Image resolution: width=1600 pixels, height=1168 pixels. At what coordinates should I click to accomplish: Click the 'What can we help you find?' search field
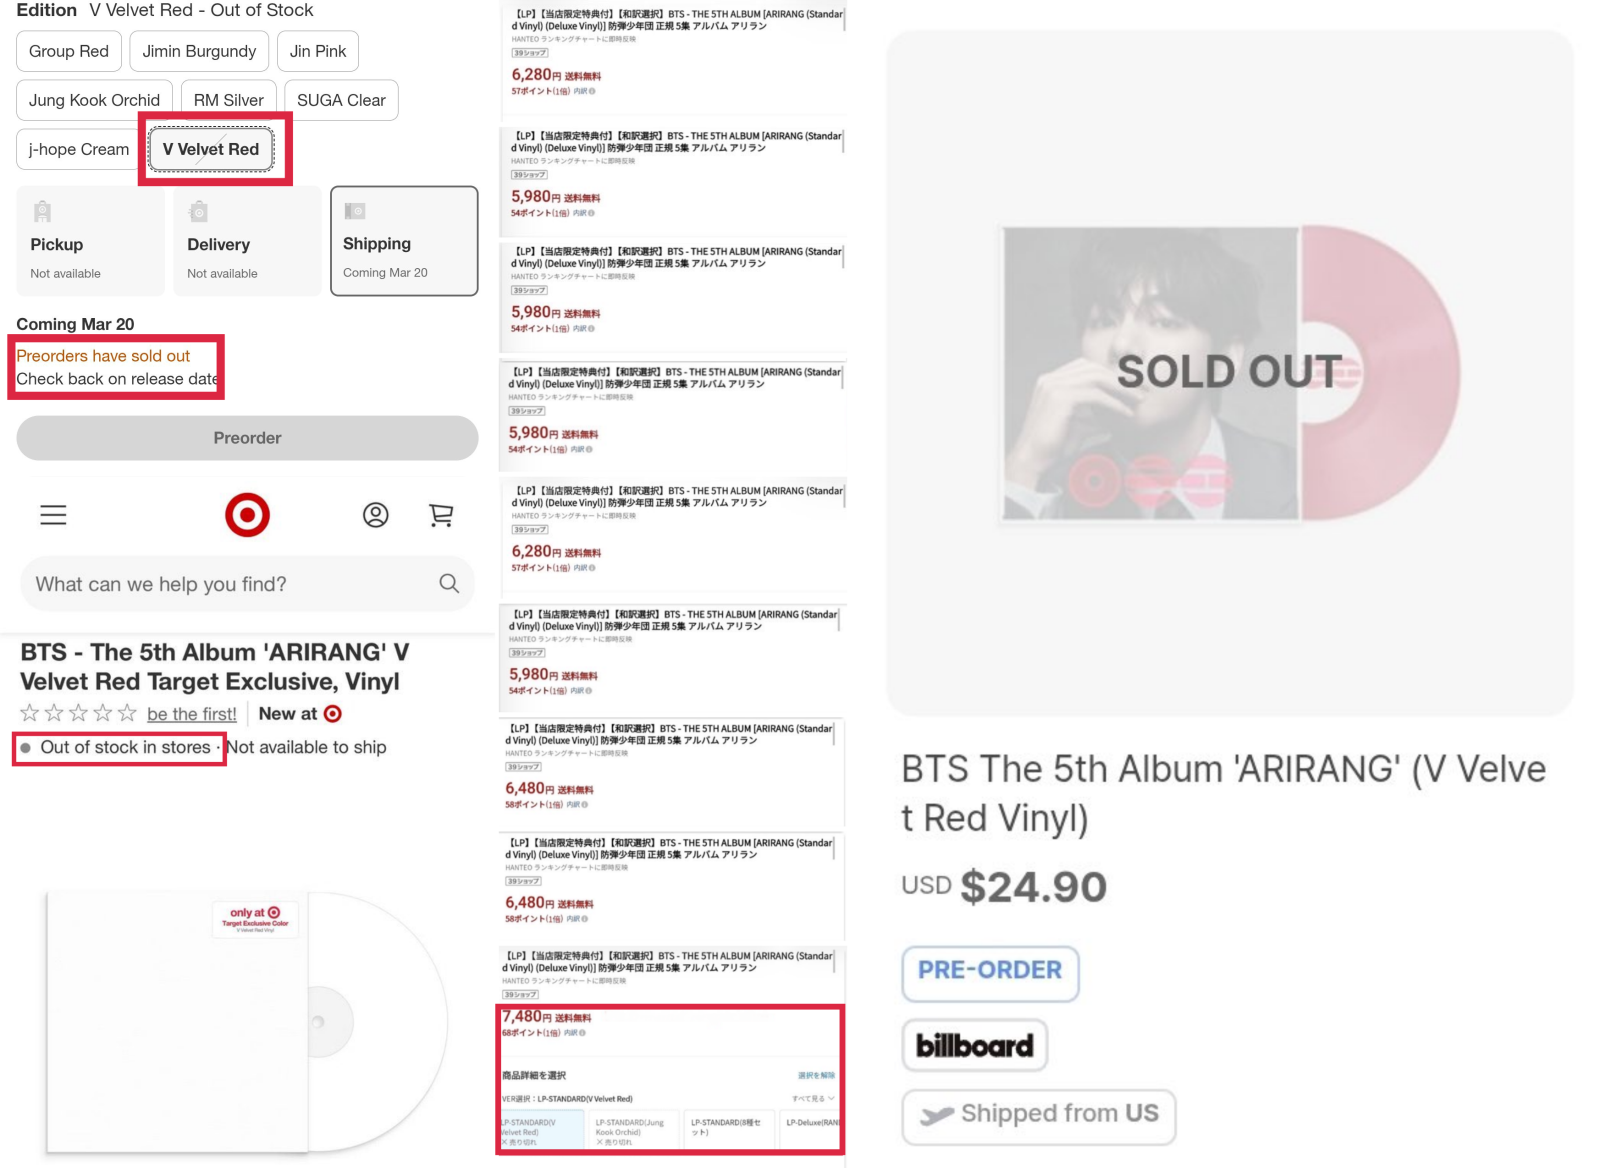[x=230, y=584]
